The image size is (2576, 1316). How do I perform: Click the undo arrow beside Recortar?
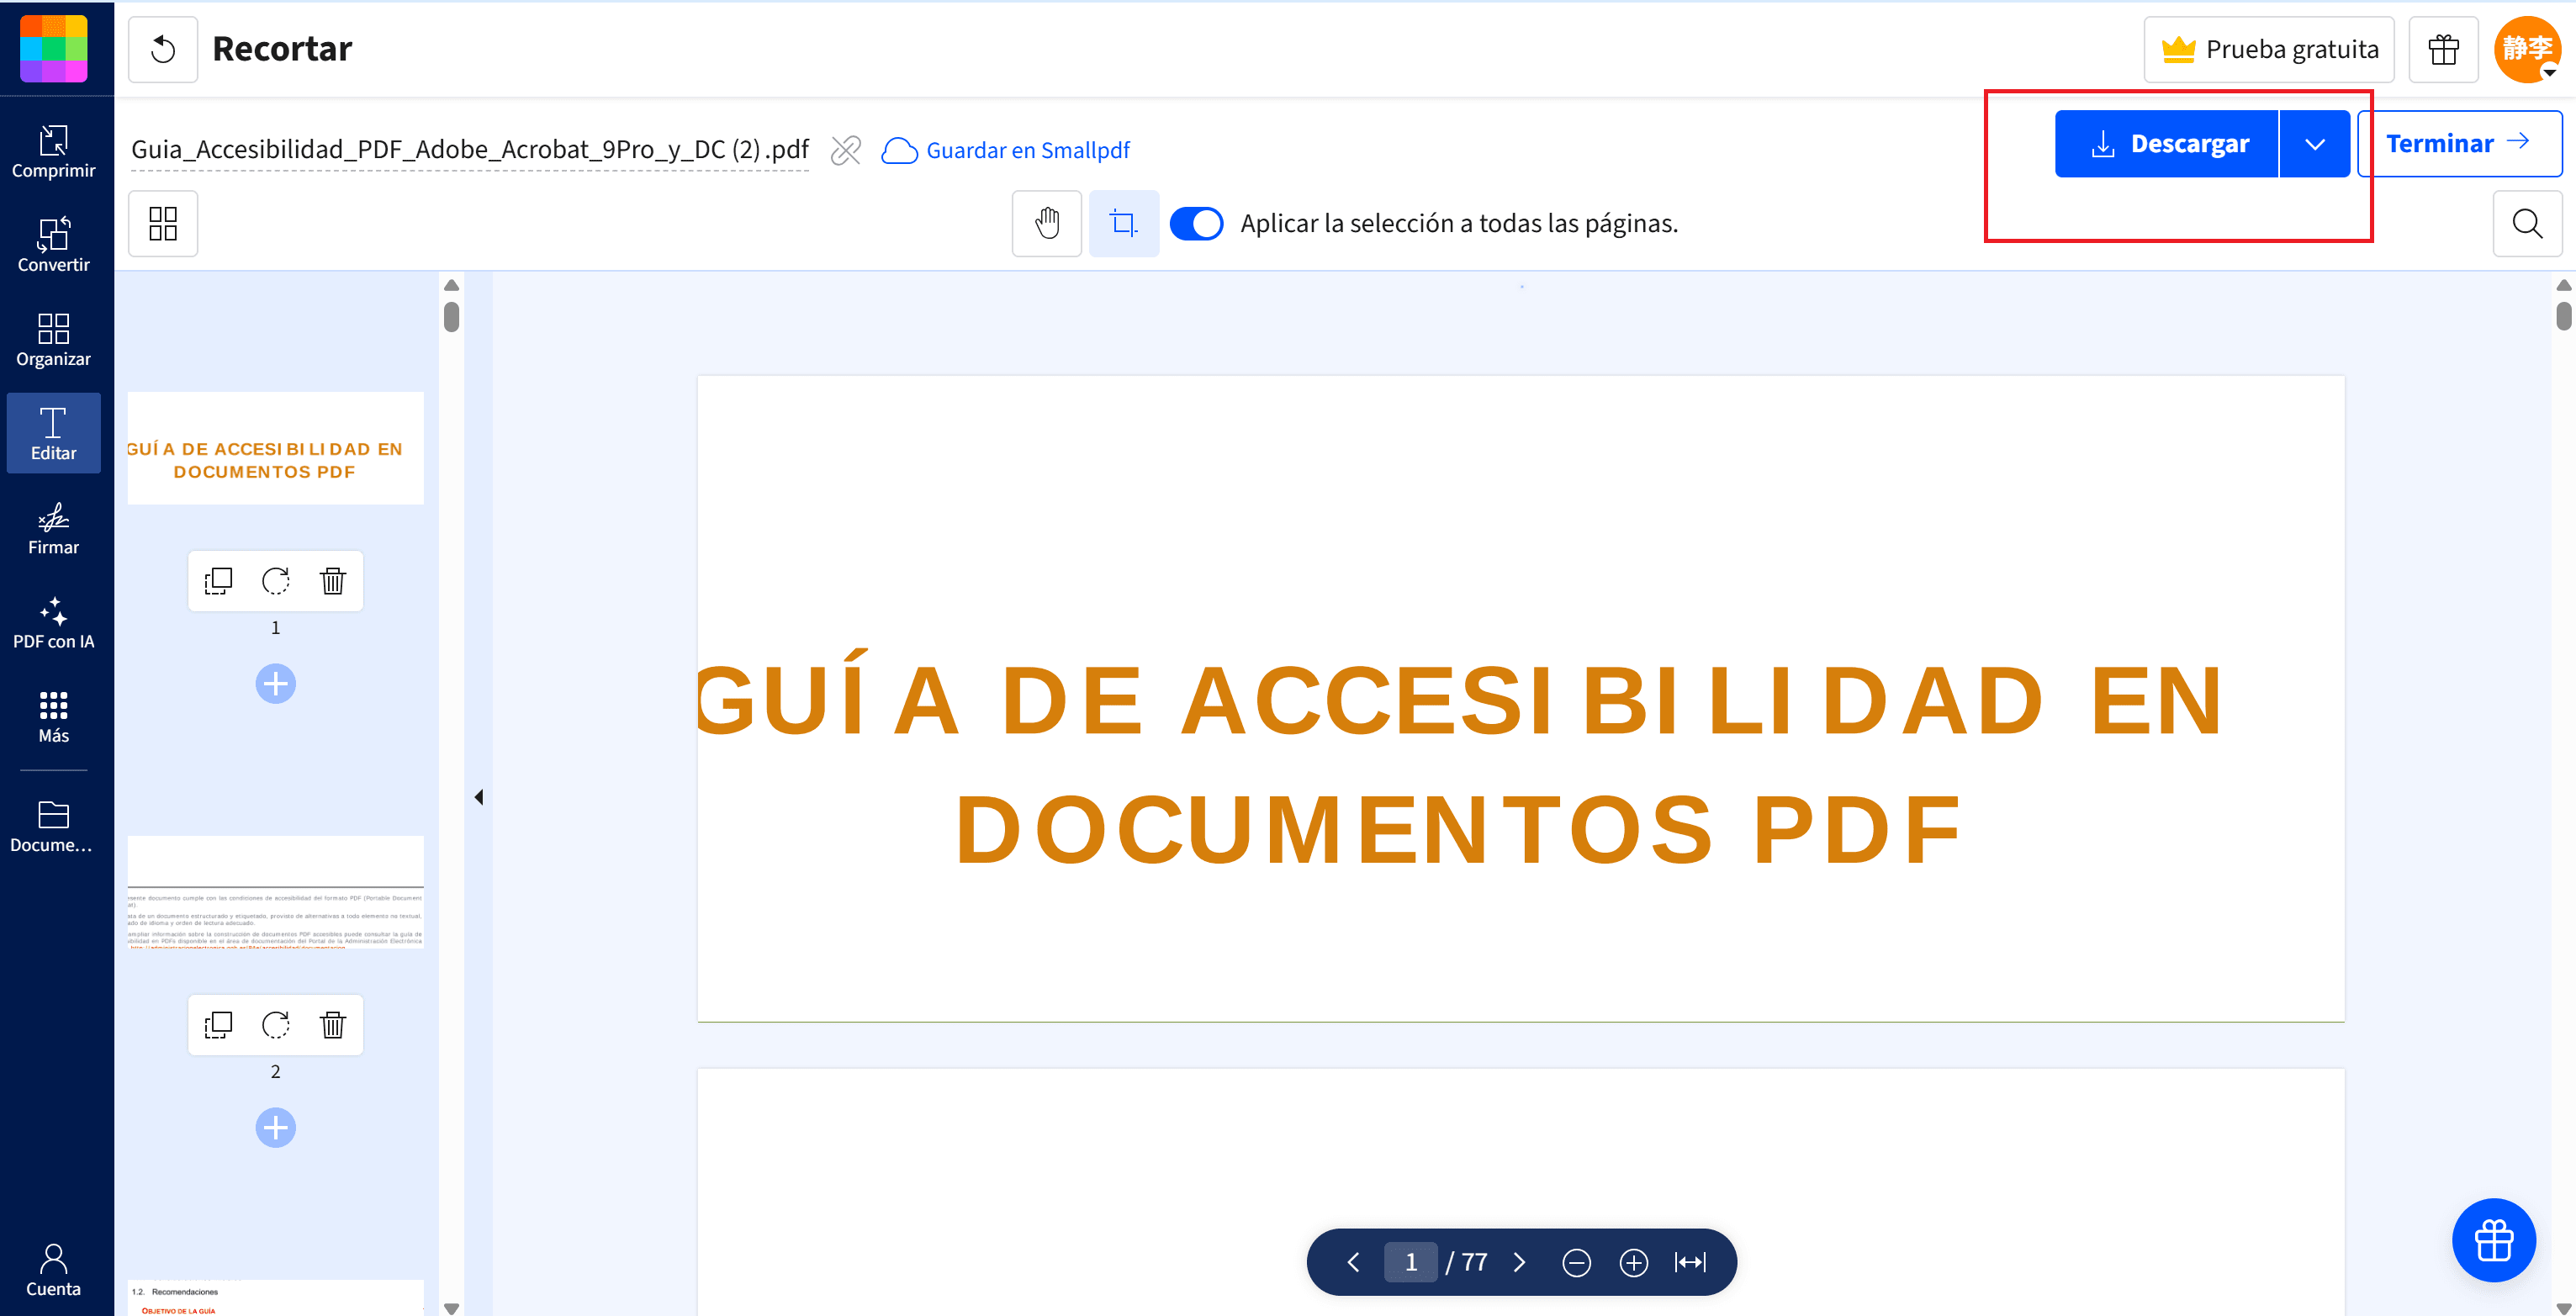[x=163, y=49]
